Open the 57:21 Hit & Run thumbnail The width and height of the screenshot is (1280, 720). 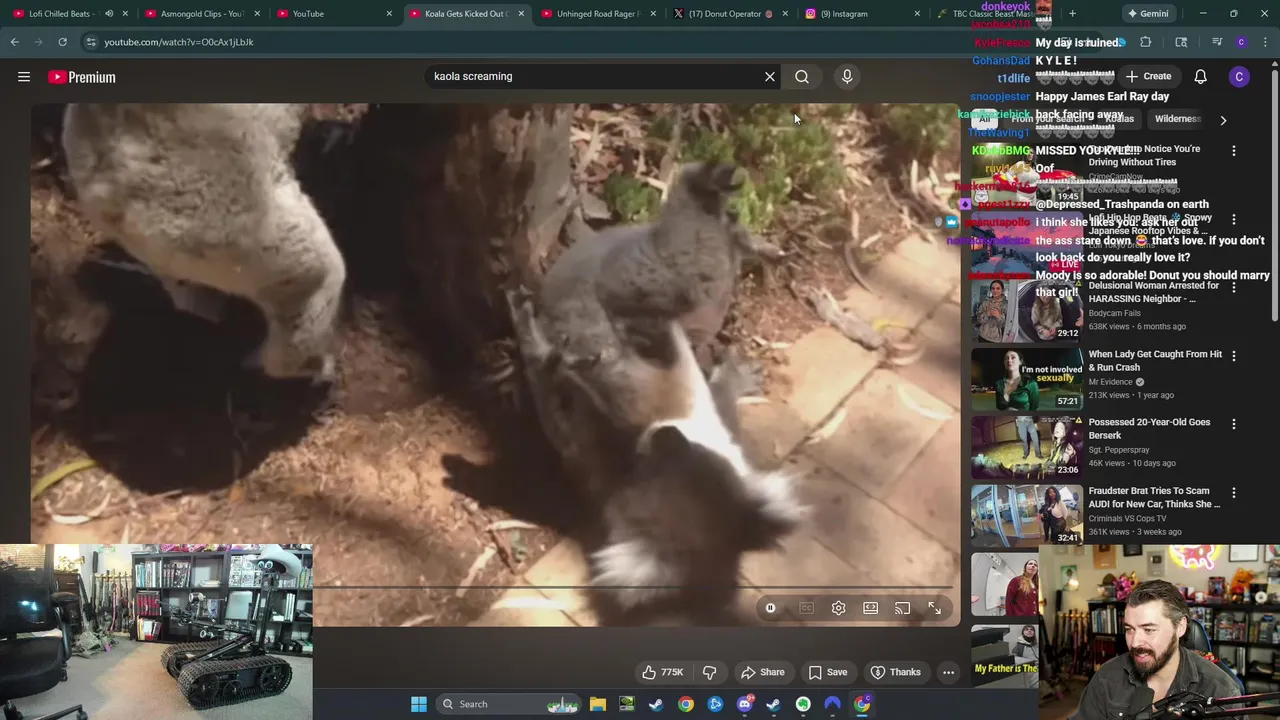pyautogui.click(x=1026, y=379)
